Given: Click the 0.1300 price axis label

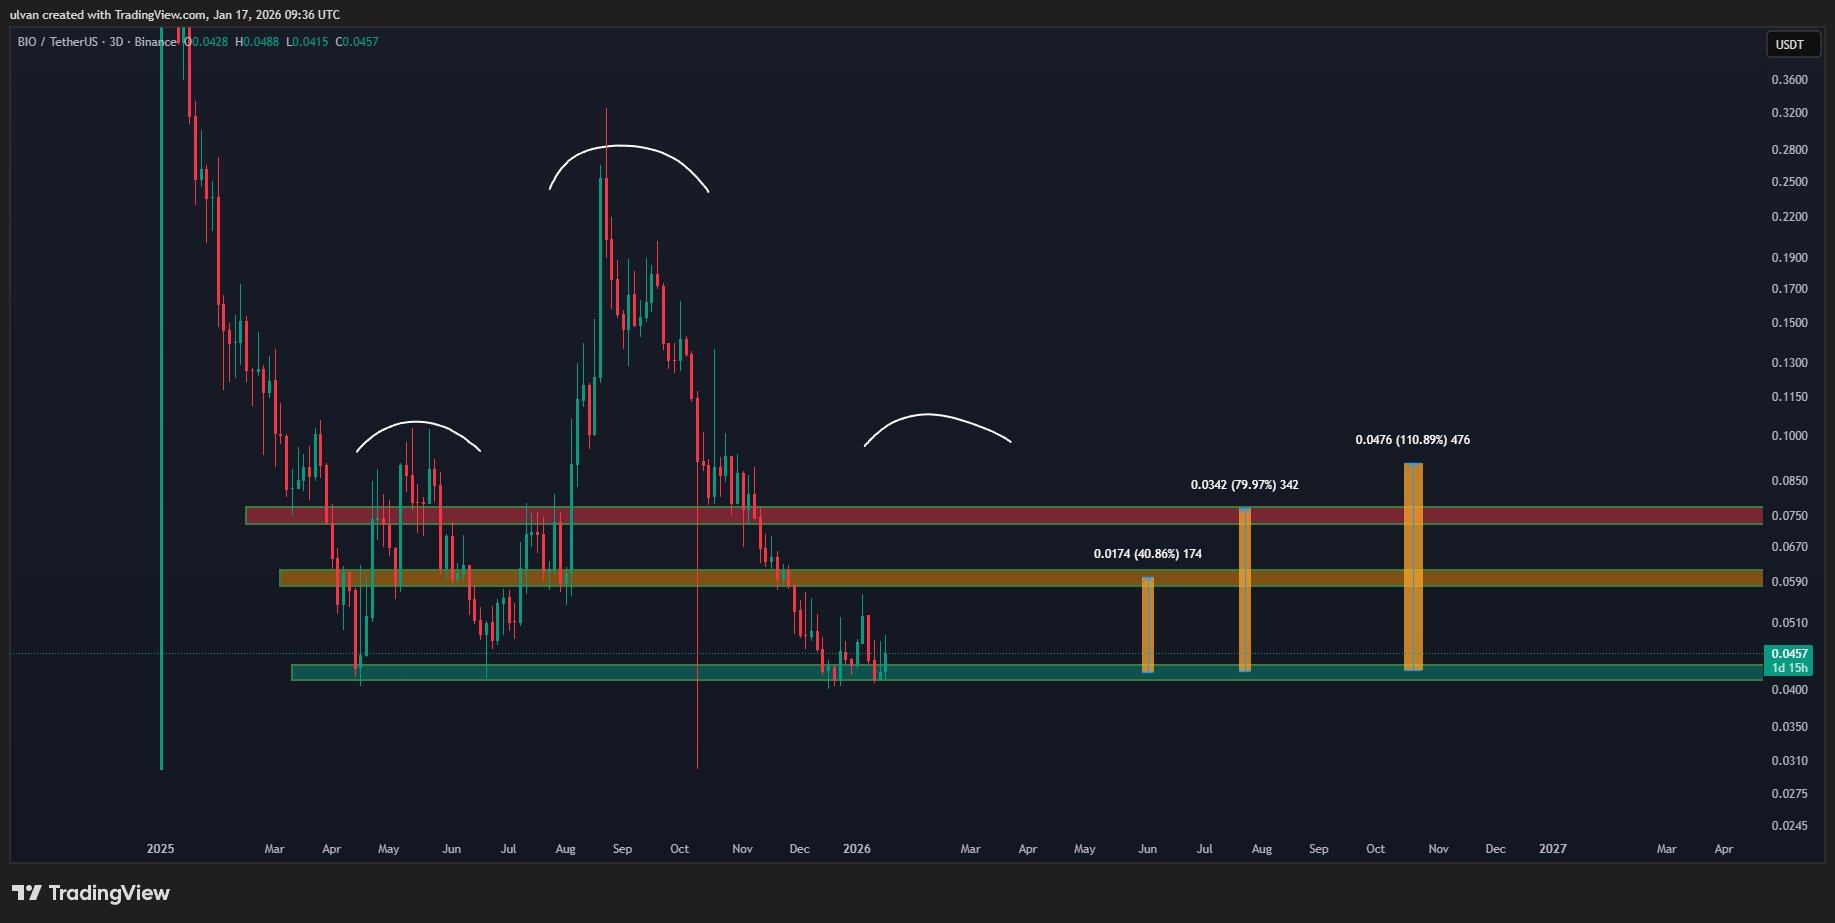Looking at the screenshot, I should point(1789,363).
